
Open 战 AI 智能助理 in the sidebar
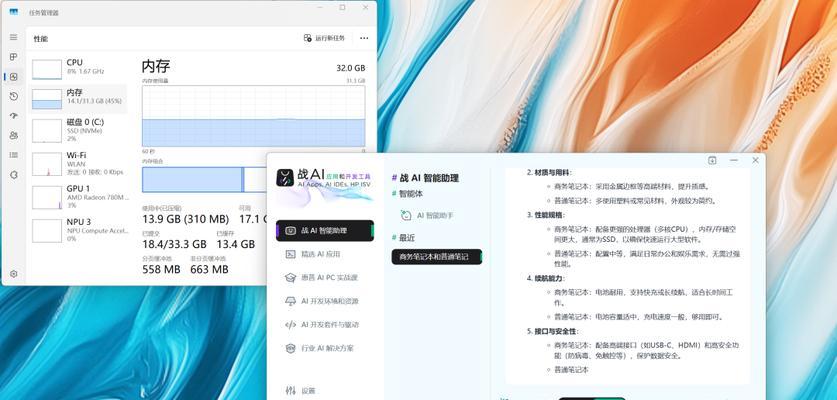tap(325, 231)
